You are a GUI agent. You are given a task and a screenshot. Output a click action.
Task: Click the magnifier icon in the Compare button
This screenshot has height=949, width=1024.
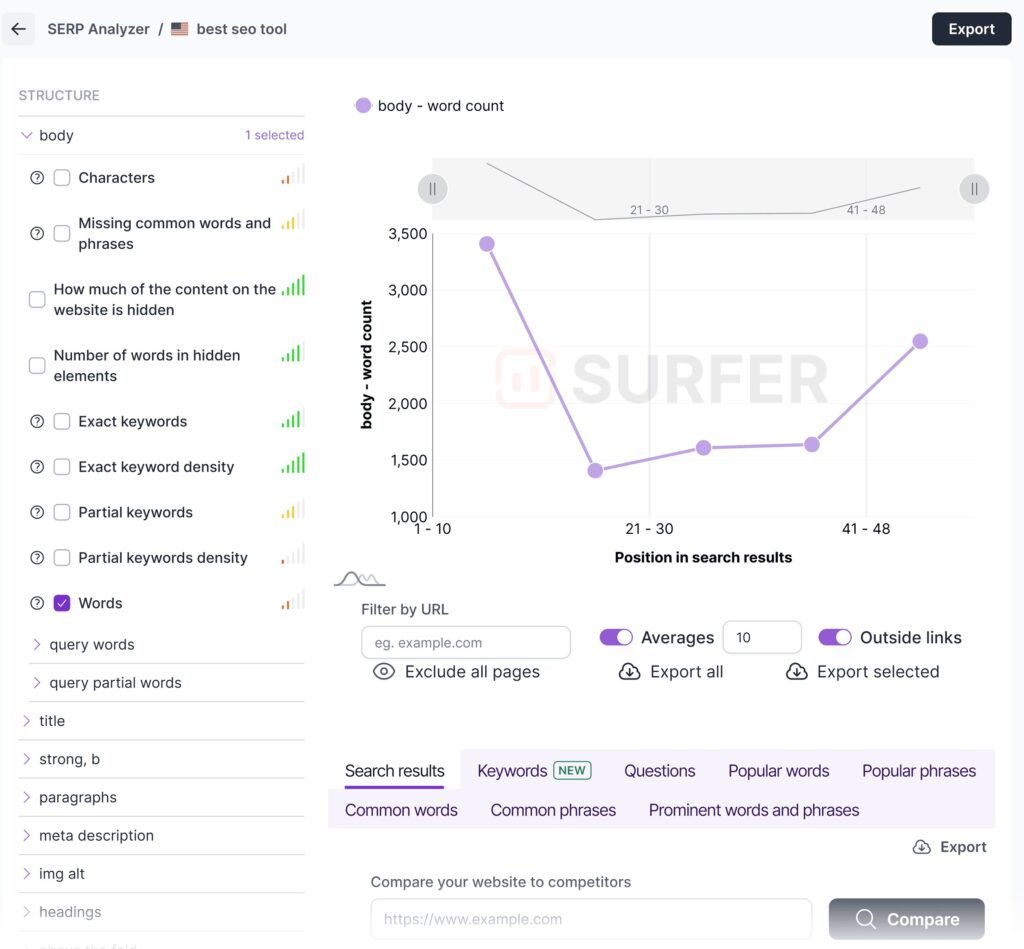pos(865,919)
